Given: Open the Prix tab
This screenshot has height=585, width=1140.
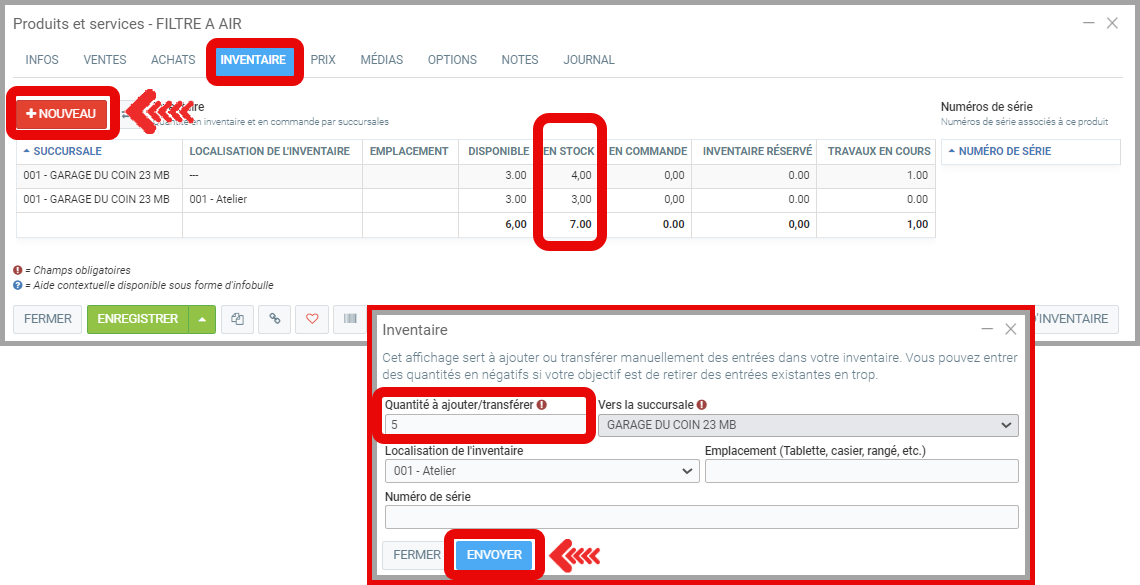Looking at the screenshot, I should coord(323,60).
